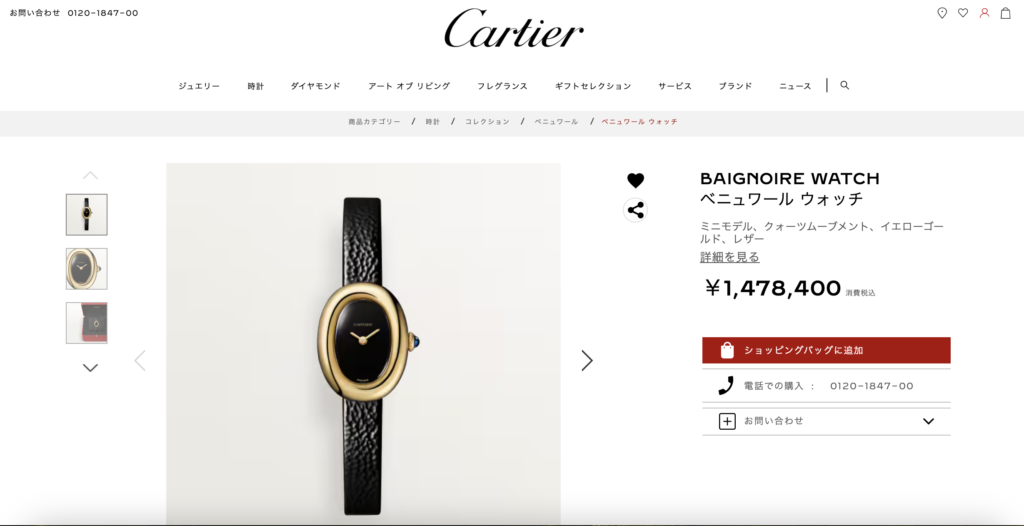The height and width of the screenshot is (526, 1024).
Task: Toggle the black heart favorite for this watch
Action: [x=635, y=180]
